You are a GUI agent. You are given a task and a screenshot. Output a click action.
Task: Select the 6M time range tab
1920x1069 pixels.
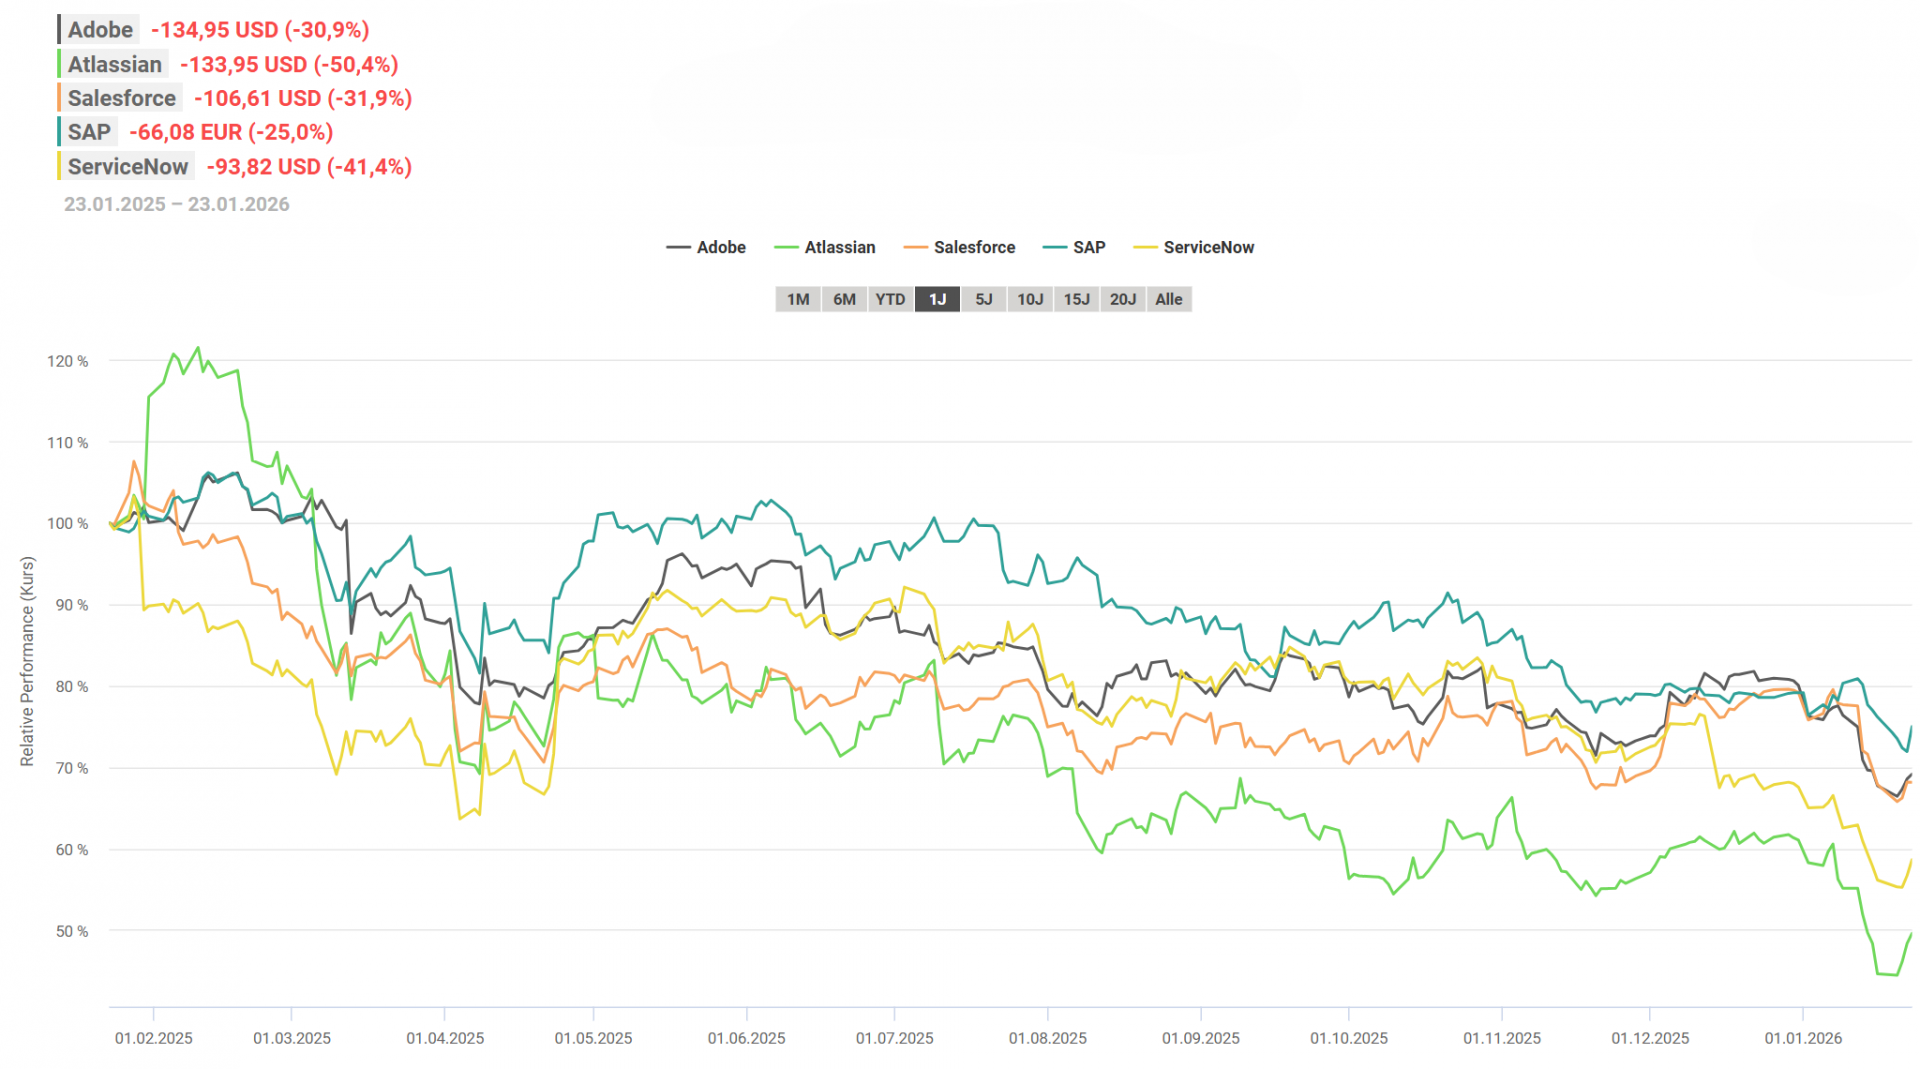coord(843,298)
